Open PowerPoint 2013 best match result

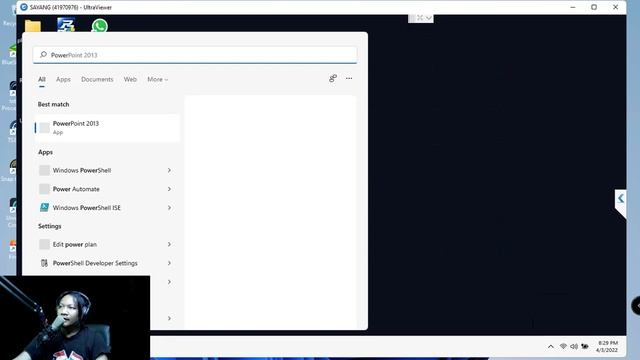[107, 128]
